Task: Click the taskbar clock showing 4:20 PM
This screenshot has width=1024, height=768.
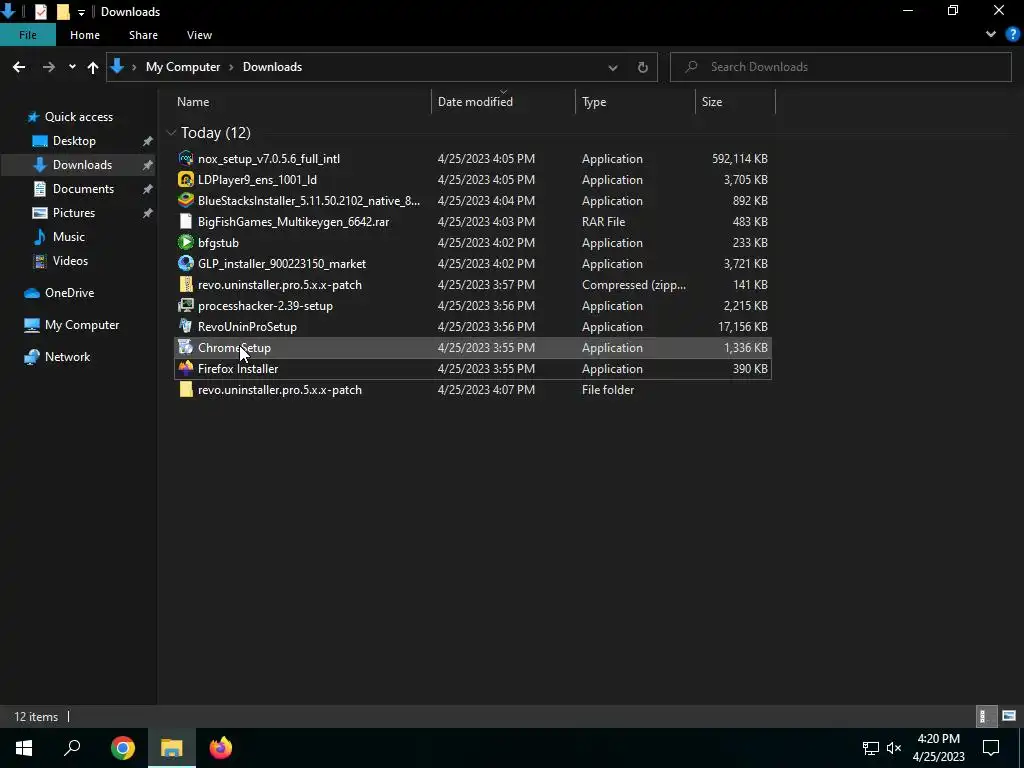Action: point(938,748)
